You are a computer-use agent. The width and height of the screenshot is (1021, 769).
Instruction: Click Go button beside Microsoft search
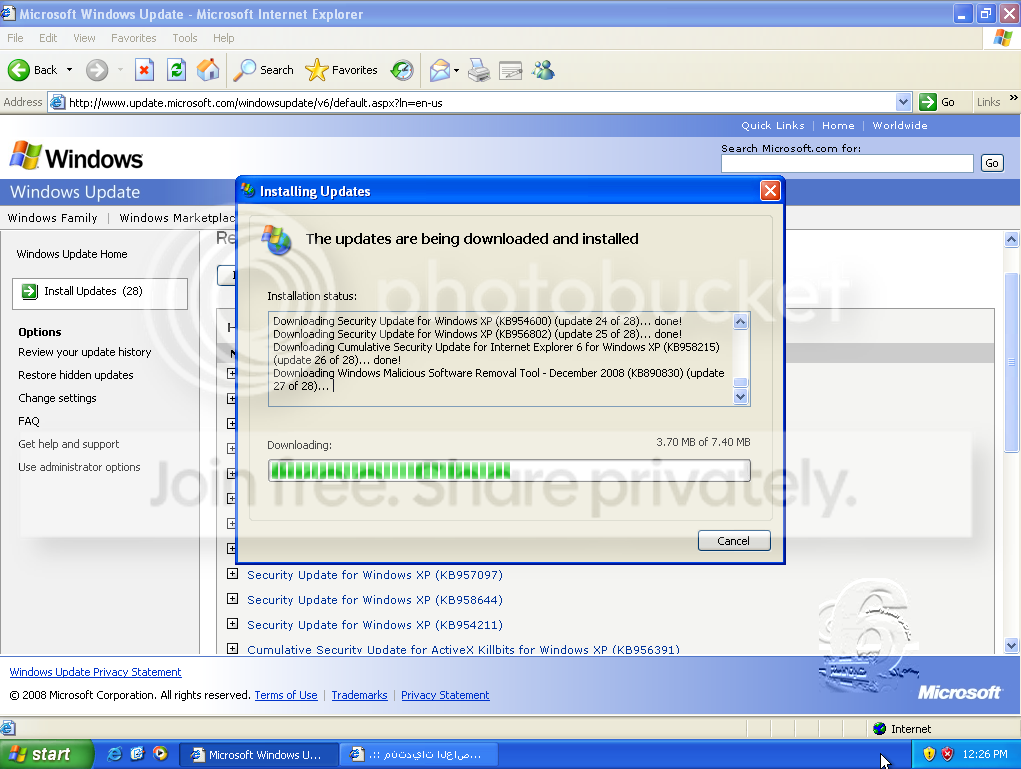(x=992, y=163)
